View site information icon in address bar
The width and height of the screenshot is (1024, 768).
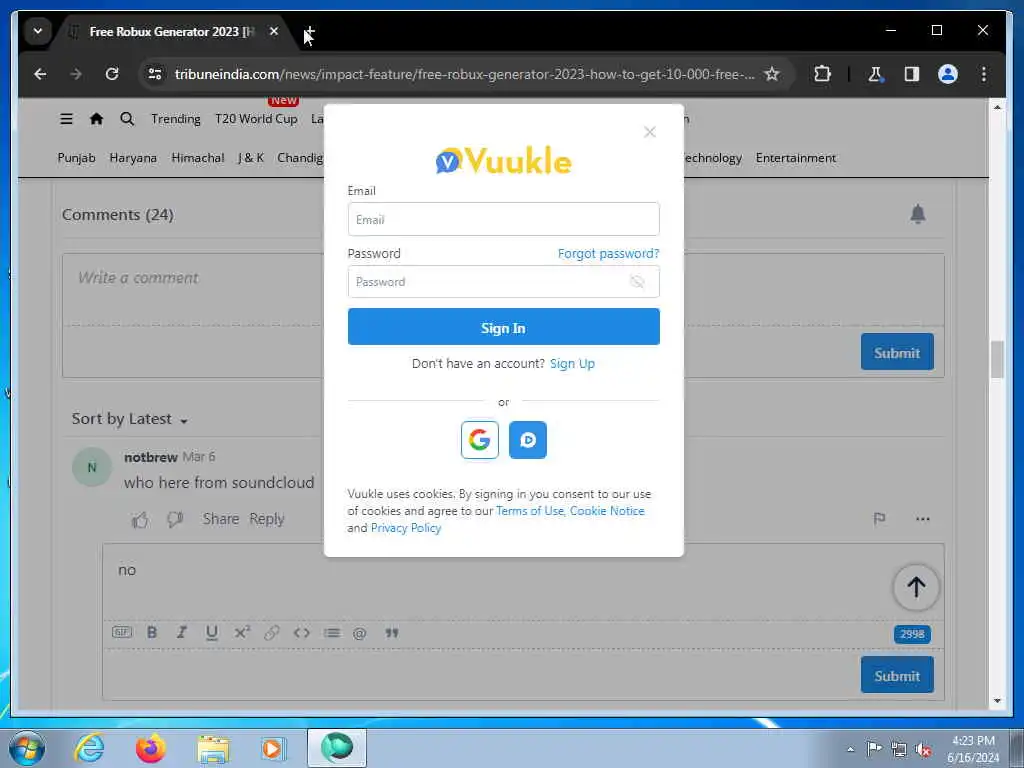click(155, 74)
